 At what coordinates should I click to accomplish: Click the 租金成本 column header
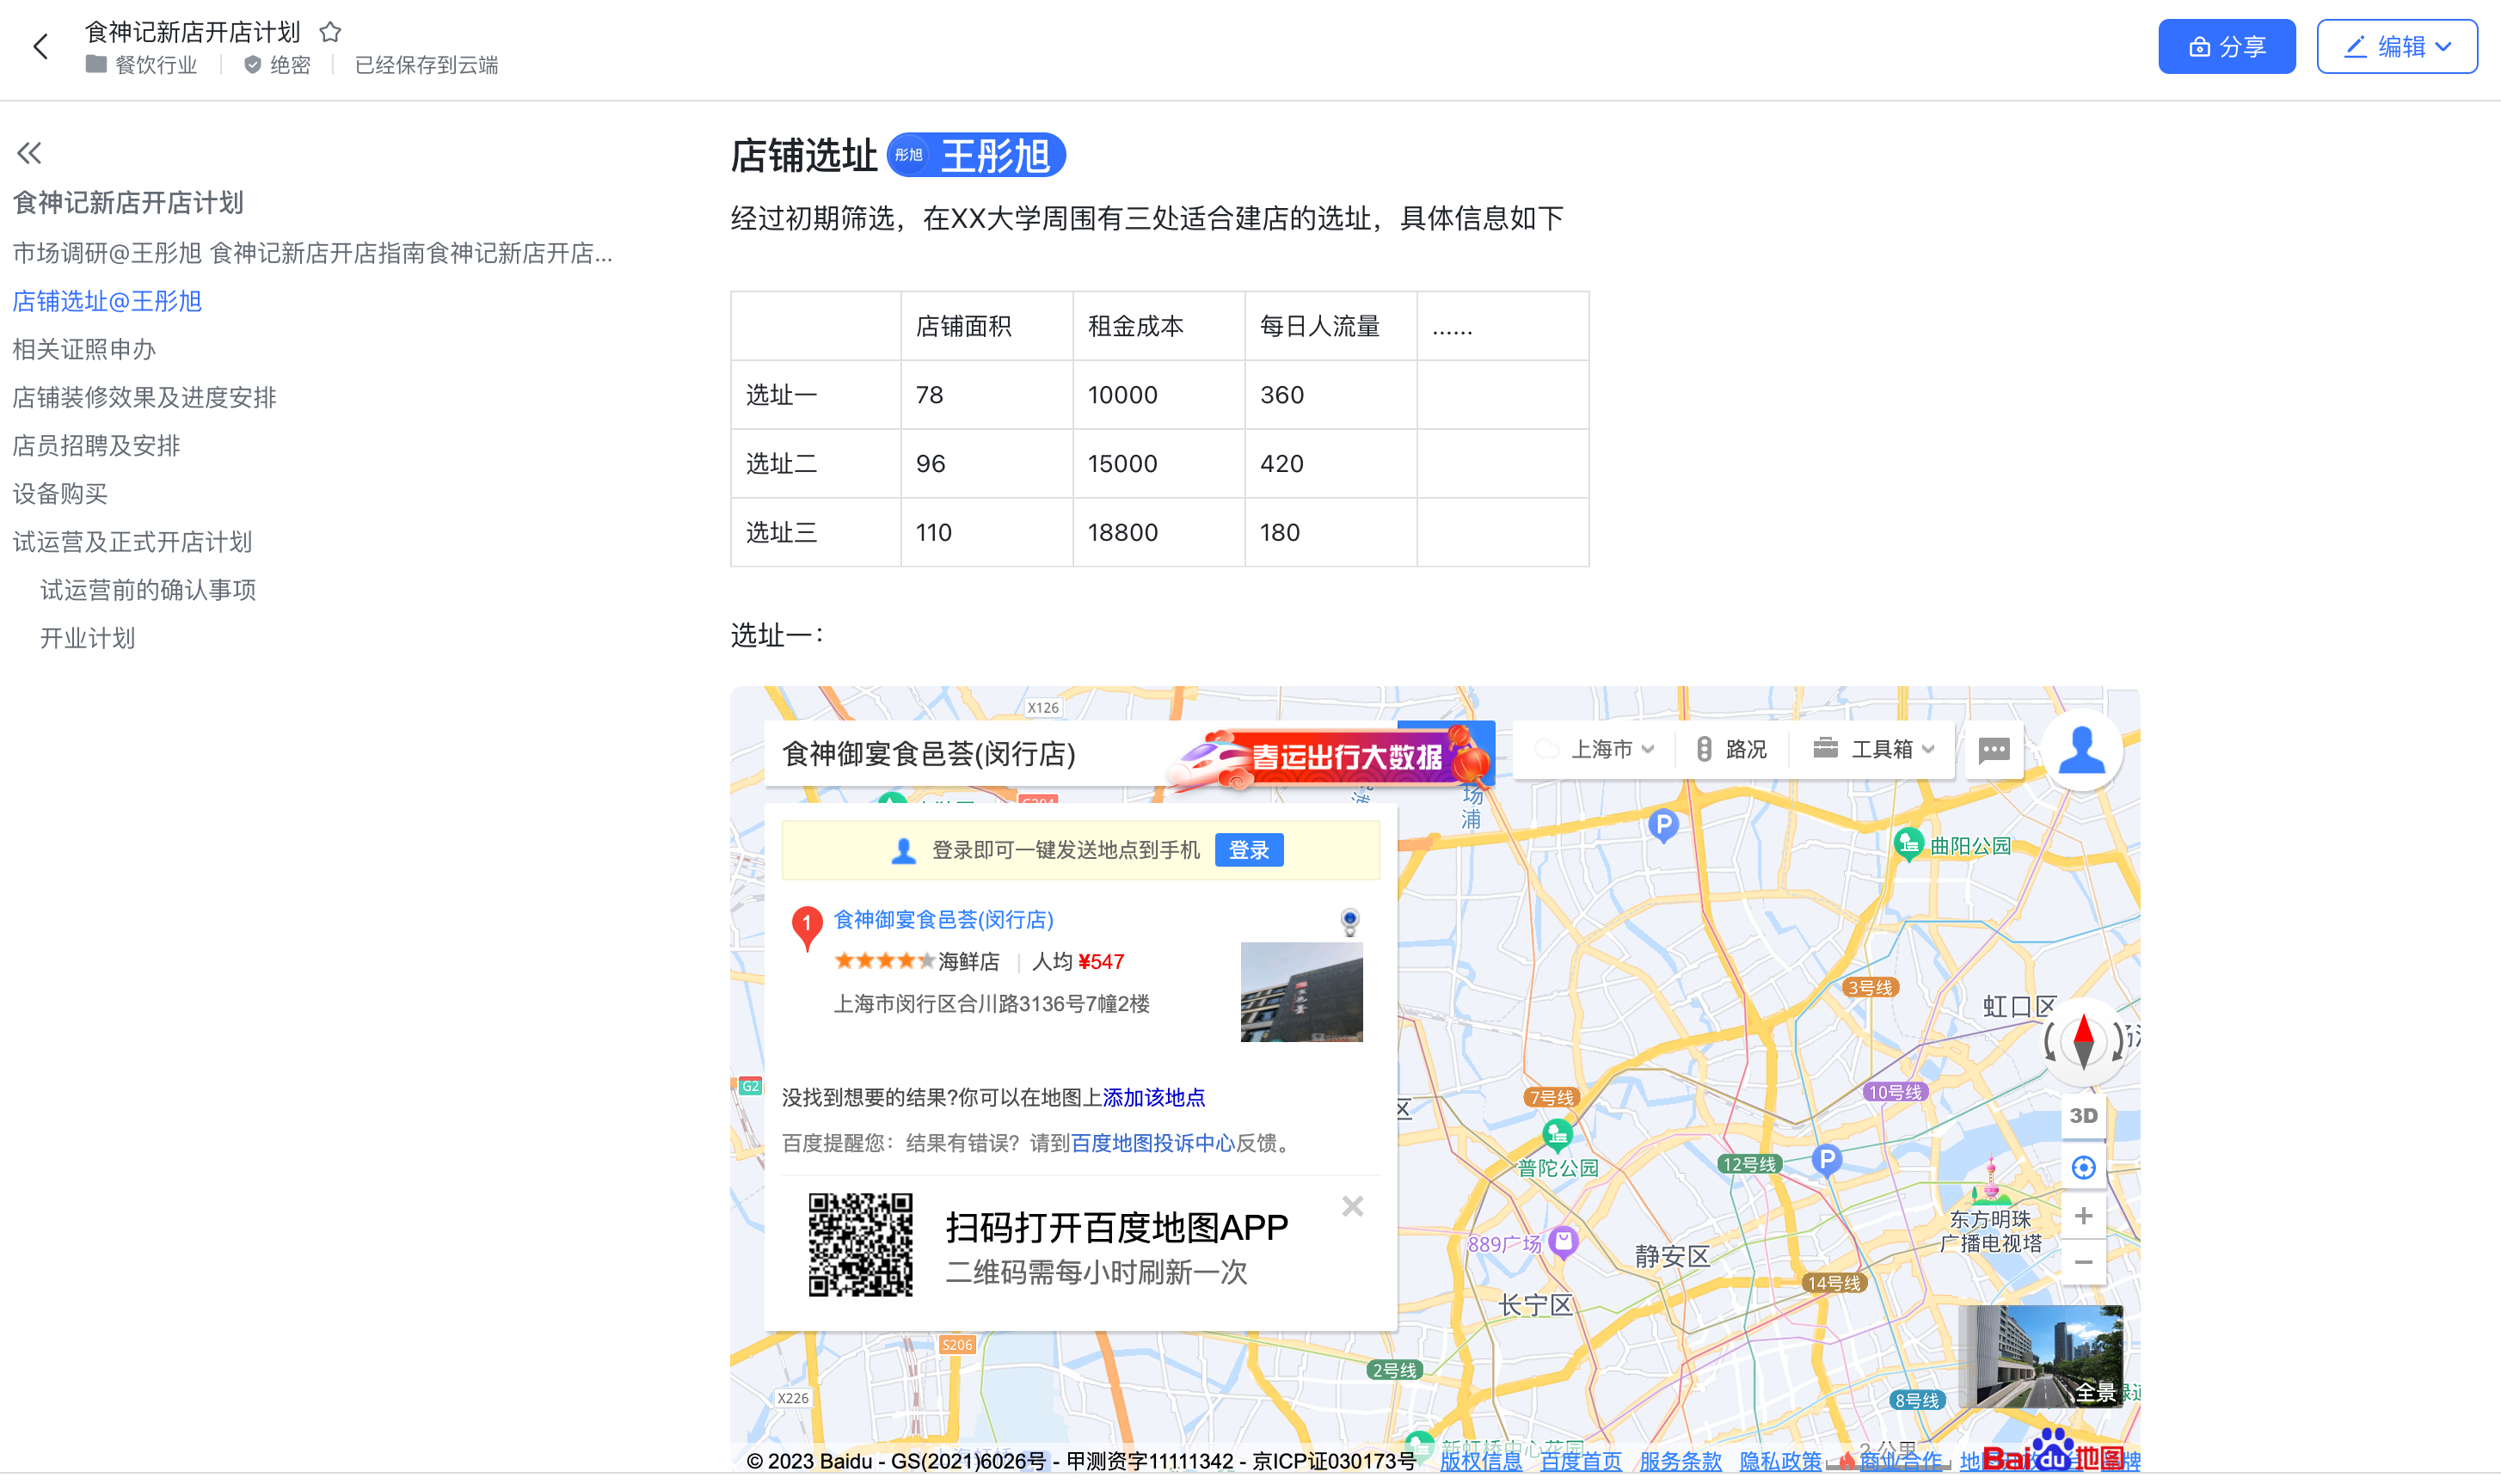(1159, 326)
